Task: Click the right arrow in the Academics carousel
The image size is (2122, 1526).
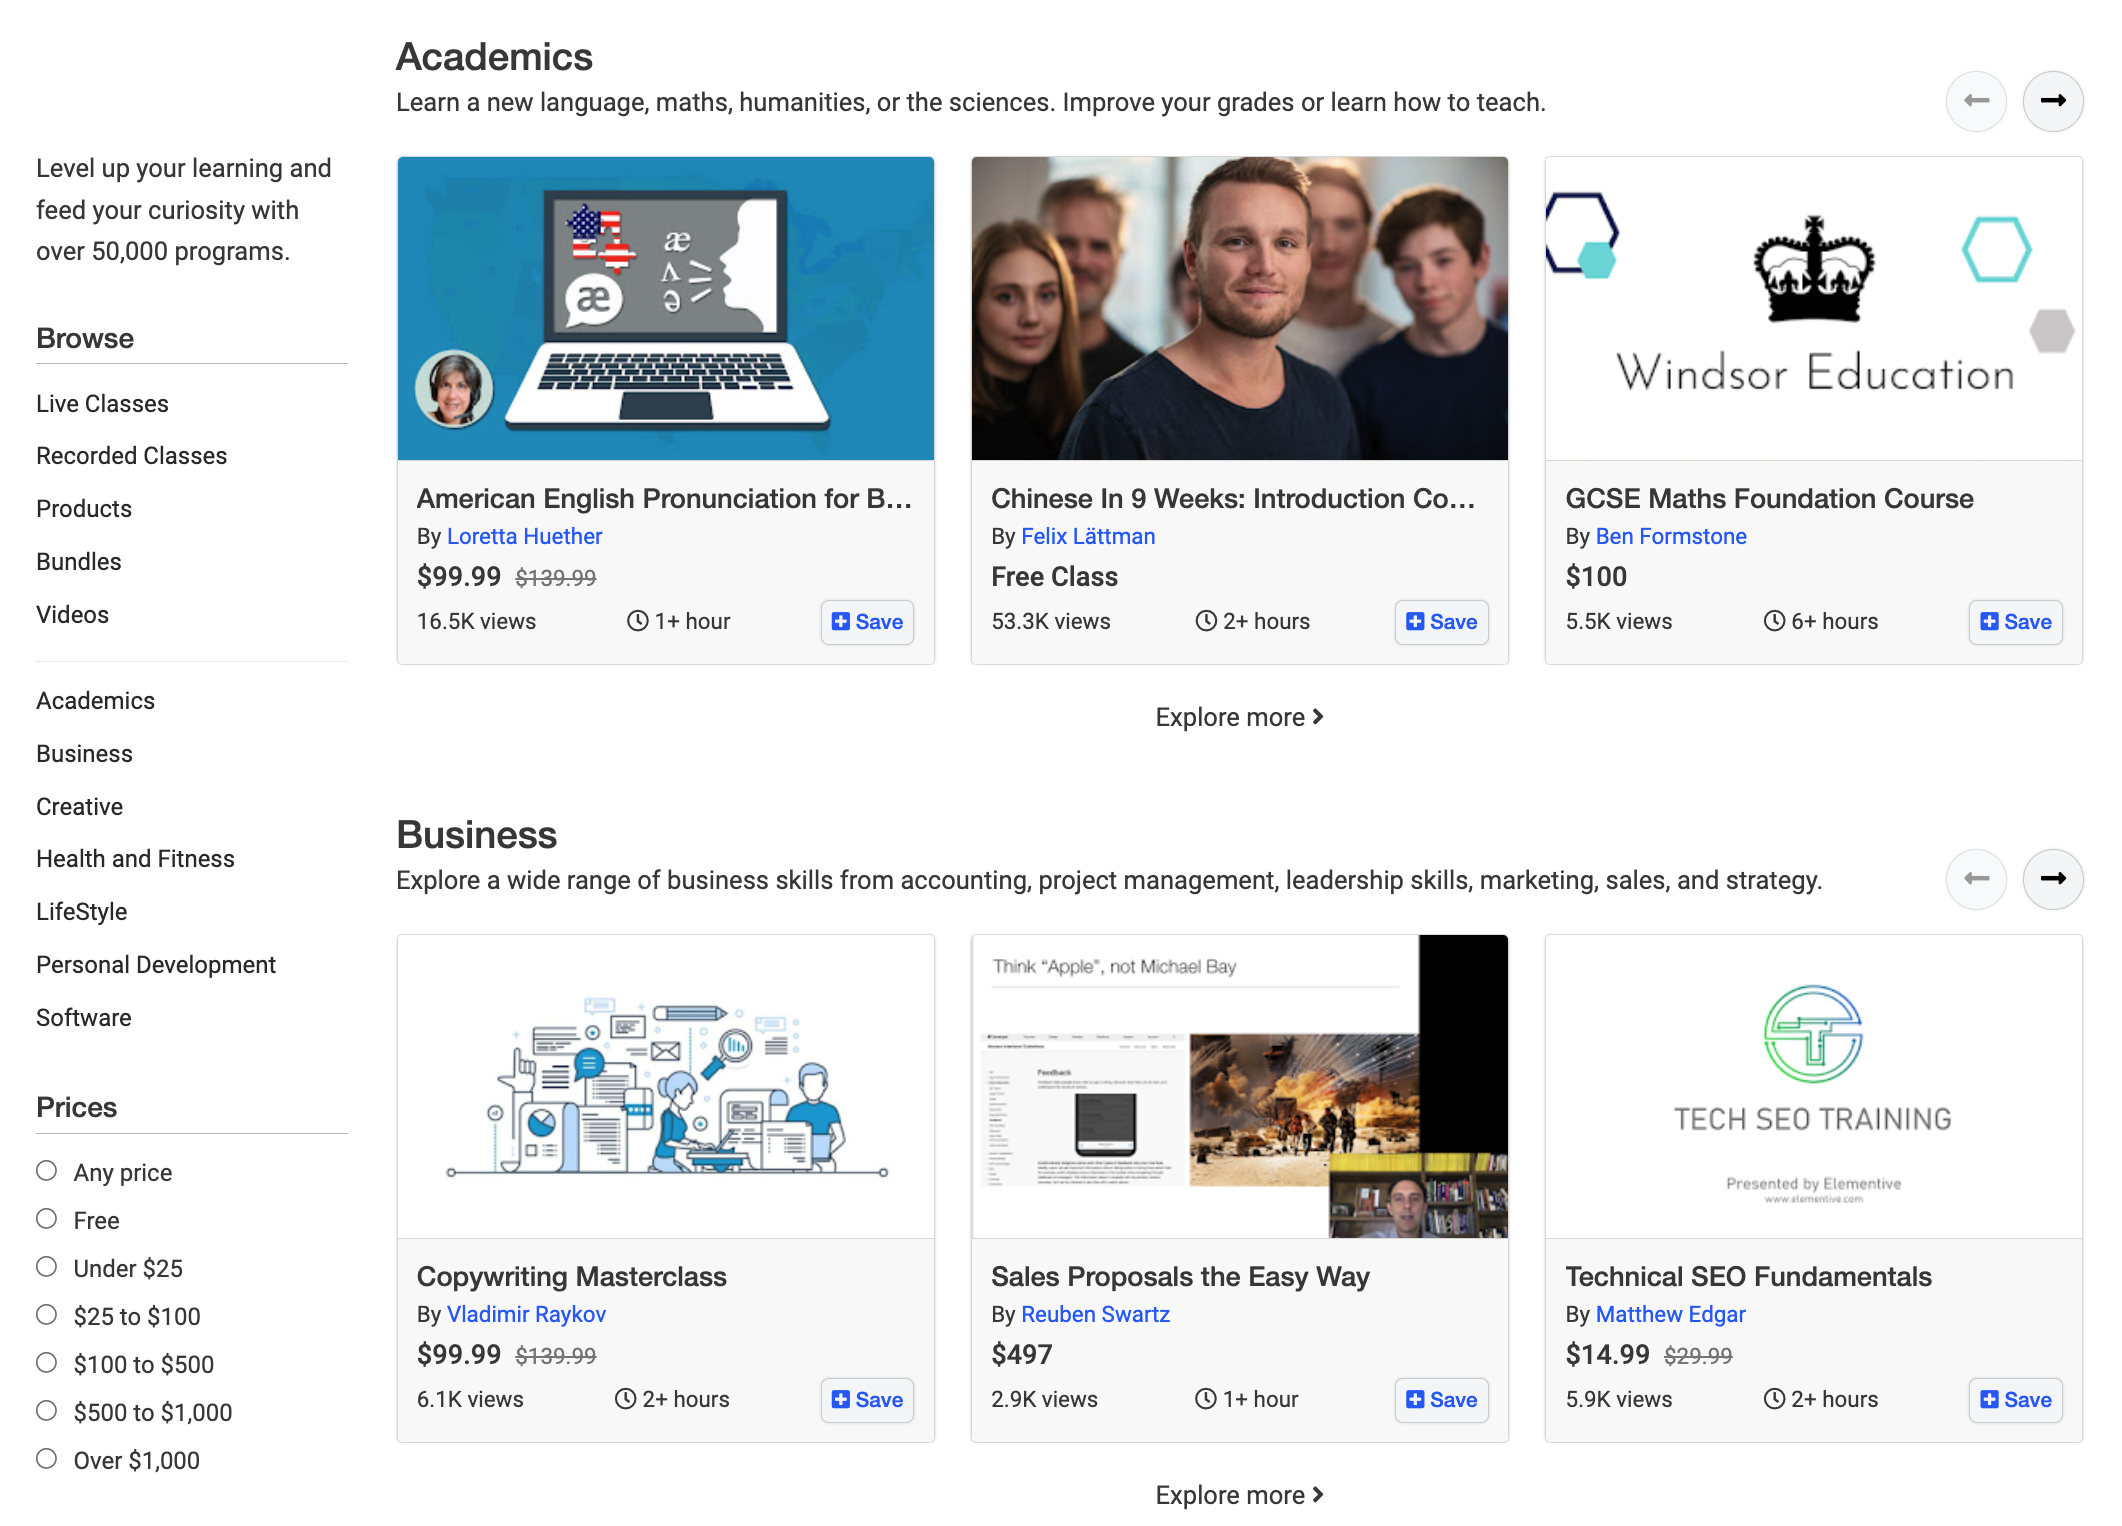Action: [2053, 101]
